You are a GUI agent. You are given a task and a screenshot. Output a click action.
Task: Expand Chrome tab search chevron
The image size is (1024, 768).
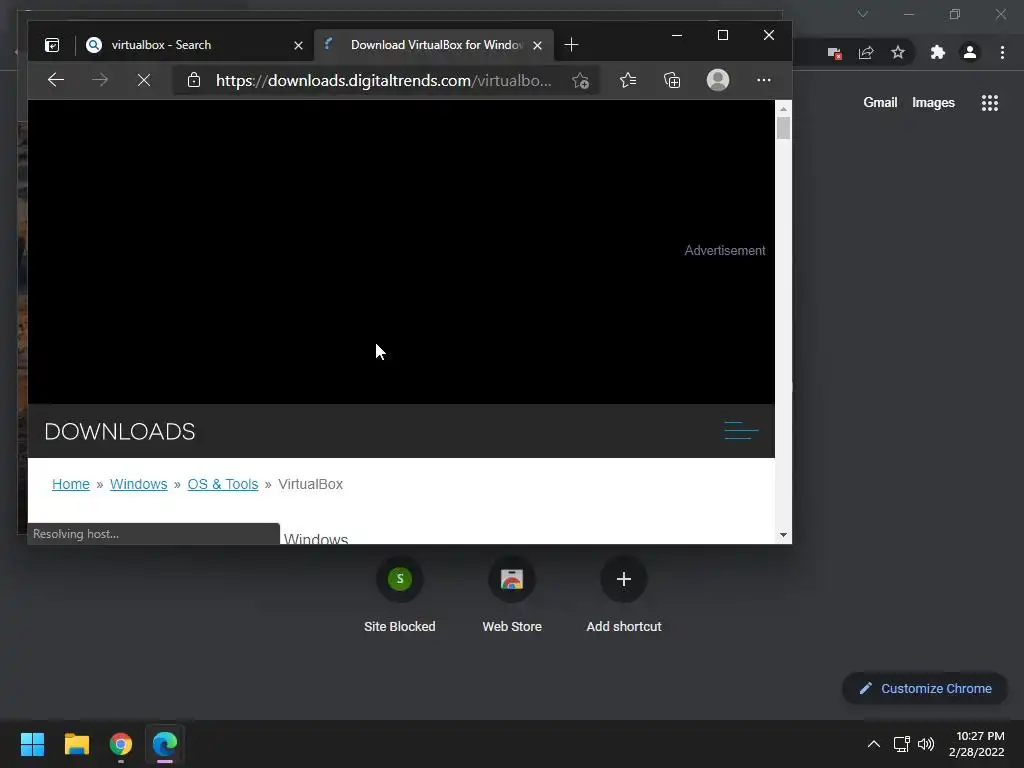pyautogui.click(x=863, y=14)
